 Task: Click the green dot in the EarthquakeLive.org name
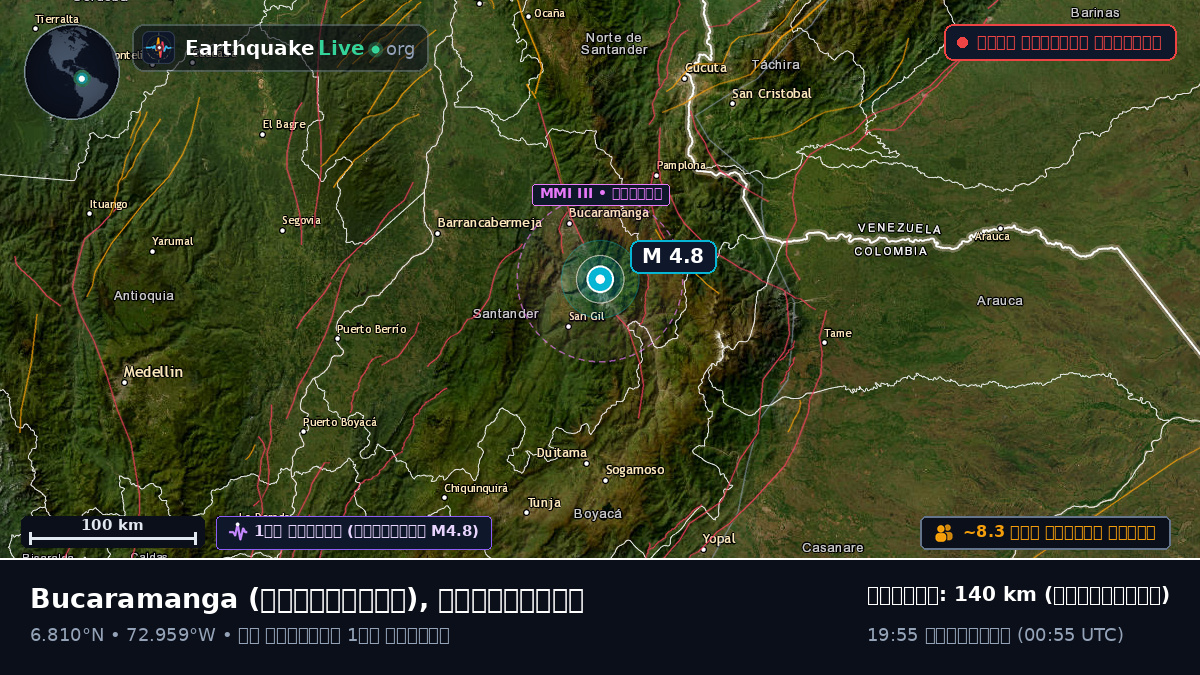pyautogui.click(x=375, y=49)
